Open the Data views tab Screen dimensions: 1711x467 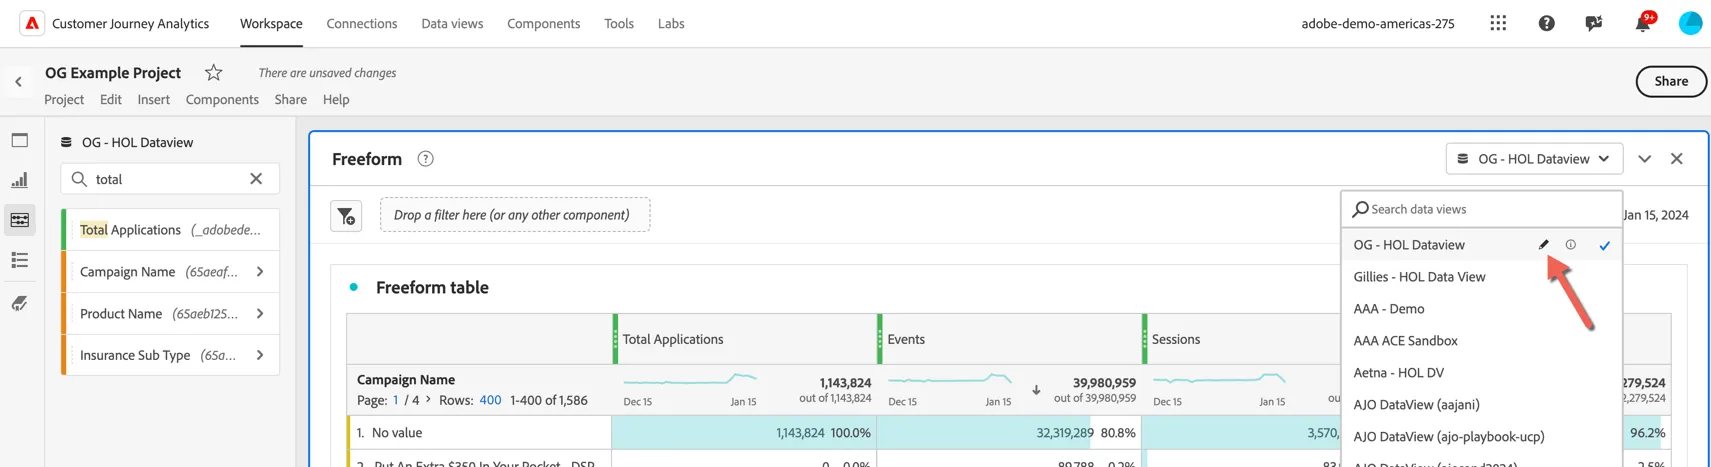tap(452, 23)
